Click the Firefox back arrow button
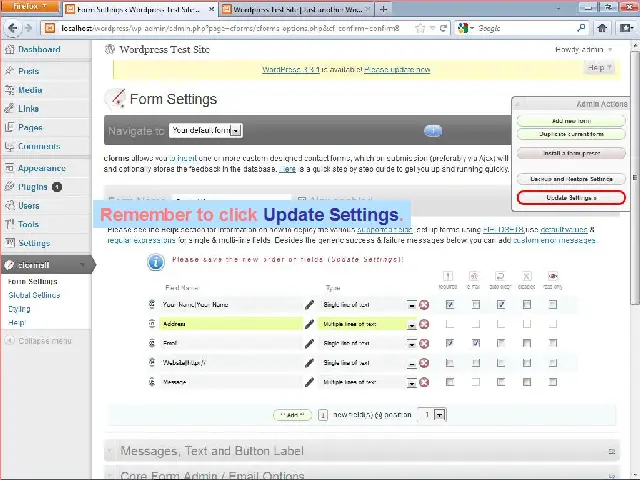This screenshot has height=480, width=640. pyautogui.click(x=12, y=28)
